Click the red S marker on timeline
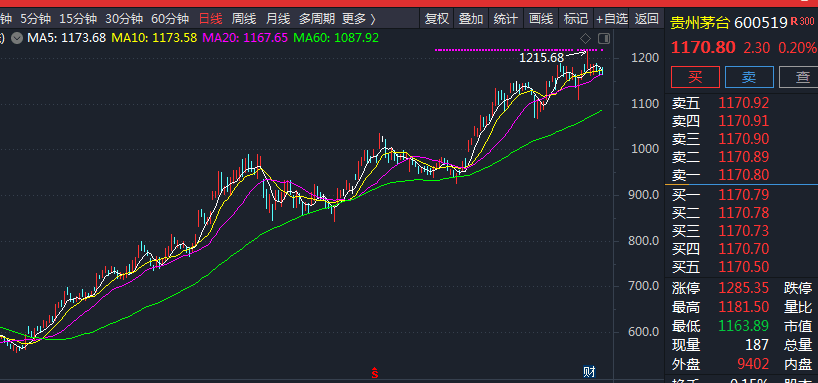 (375, 373)
